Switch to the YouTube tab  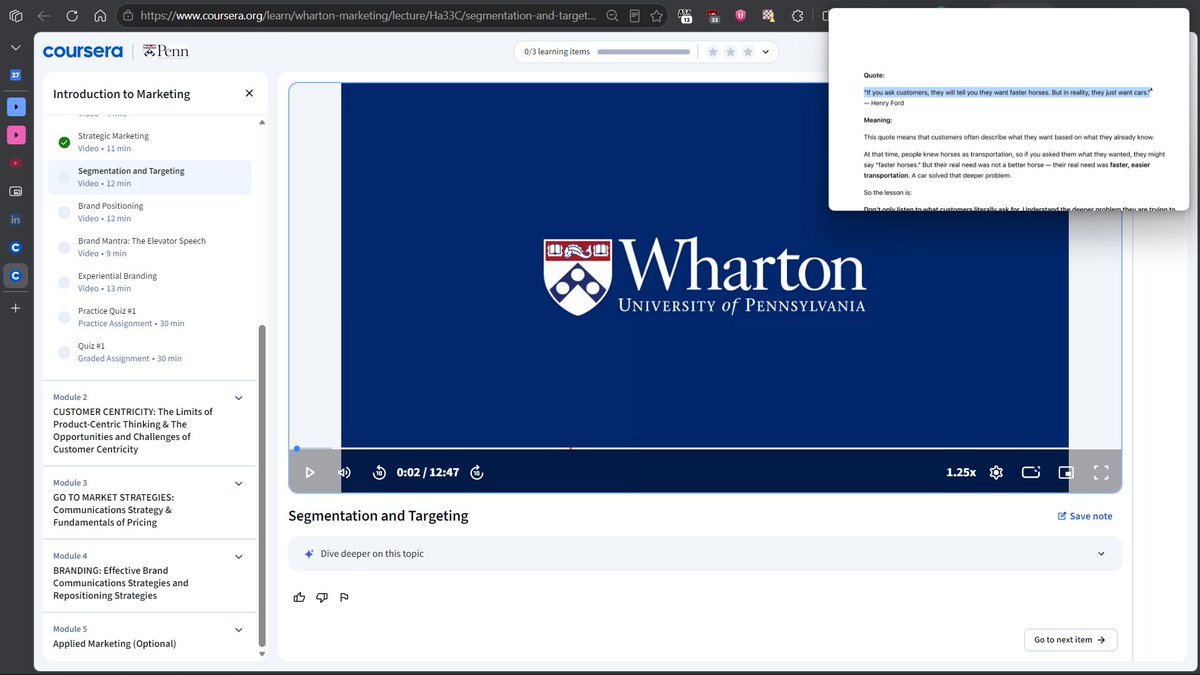pos(15,163)
